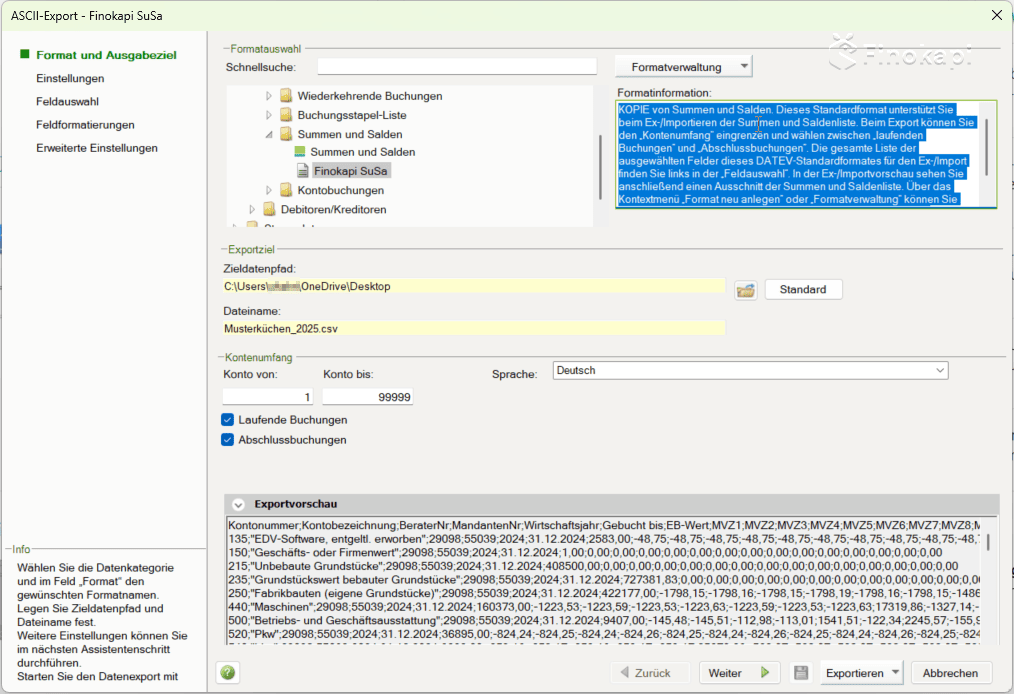The width and height of the screenshot is (1014, 694).
Task: Toggle the Abschlussbuchungen checkbox
Action: coord(228,440)
